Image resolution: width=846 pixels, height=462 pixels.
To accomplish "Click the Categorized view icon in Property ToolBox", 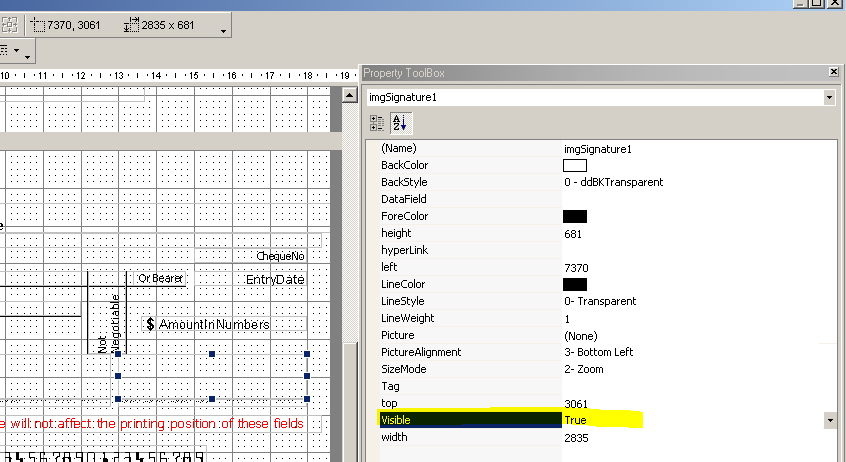I will 377,123.
